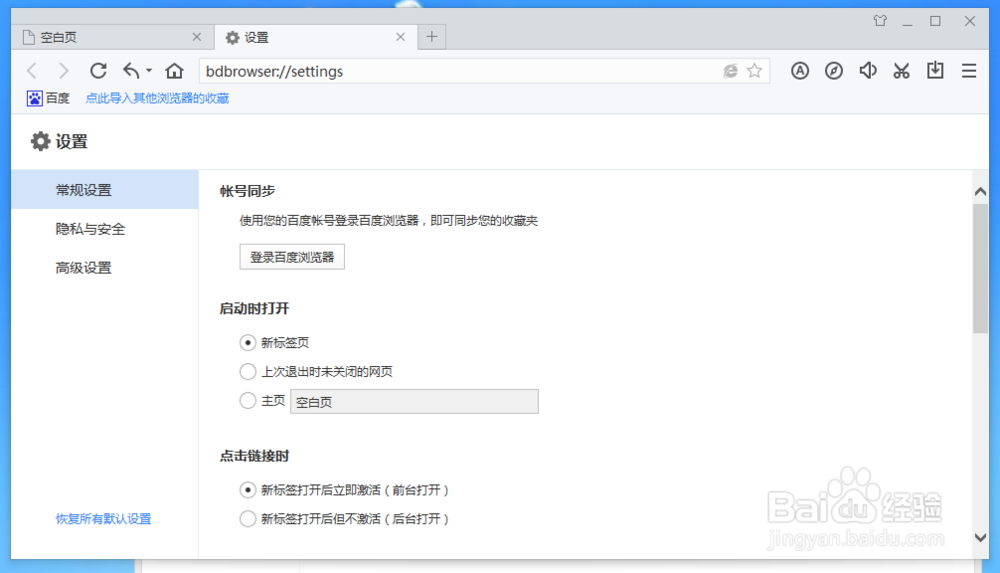Close the 设置 tab
The image size is (1000, 573).
[401, 37]
